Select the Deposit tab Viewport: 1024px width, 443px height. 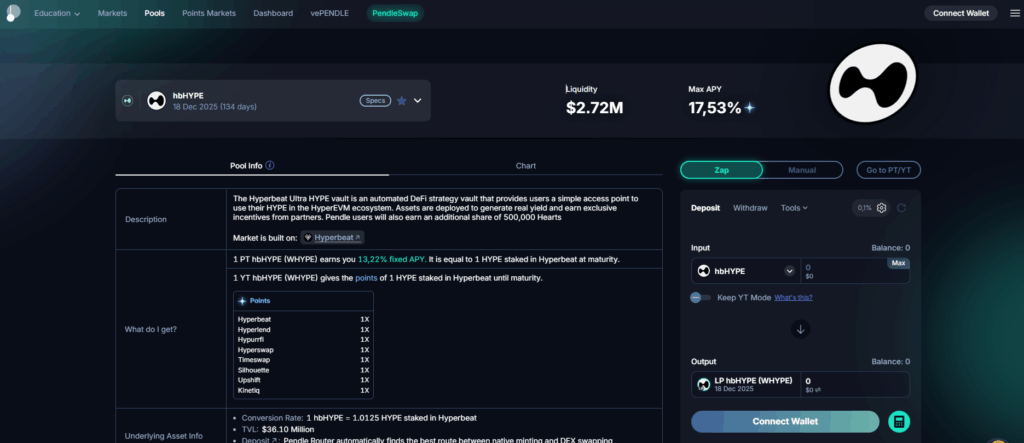click(x=705, y=208)
